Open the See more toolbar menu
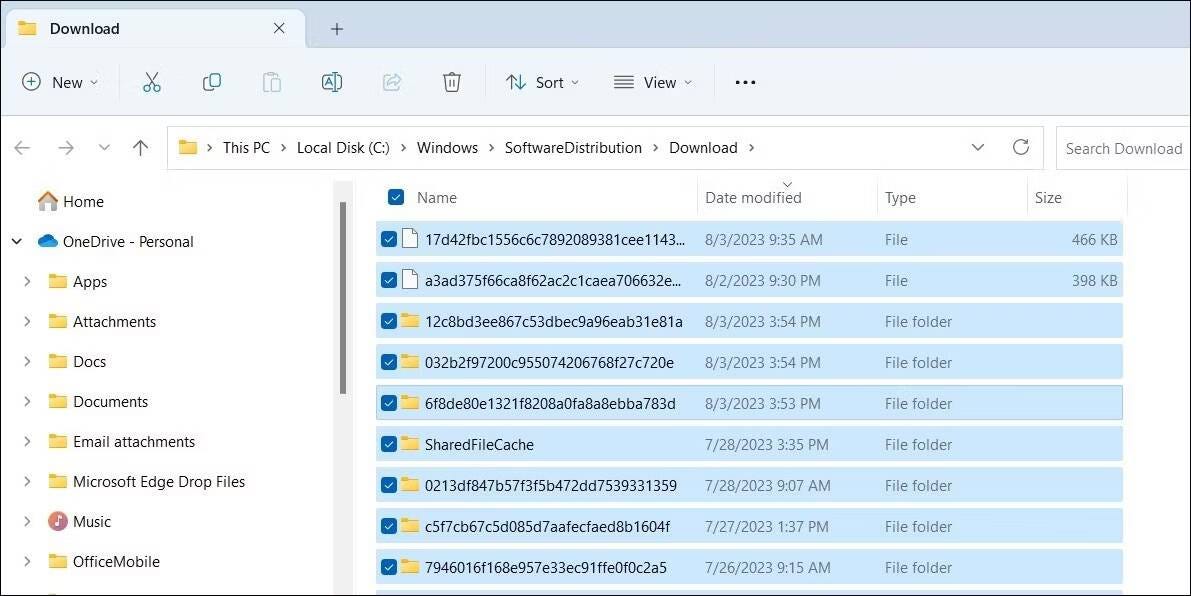1191x596 pixels. tap(744, 82)
